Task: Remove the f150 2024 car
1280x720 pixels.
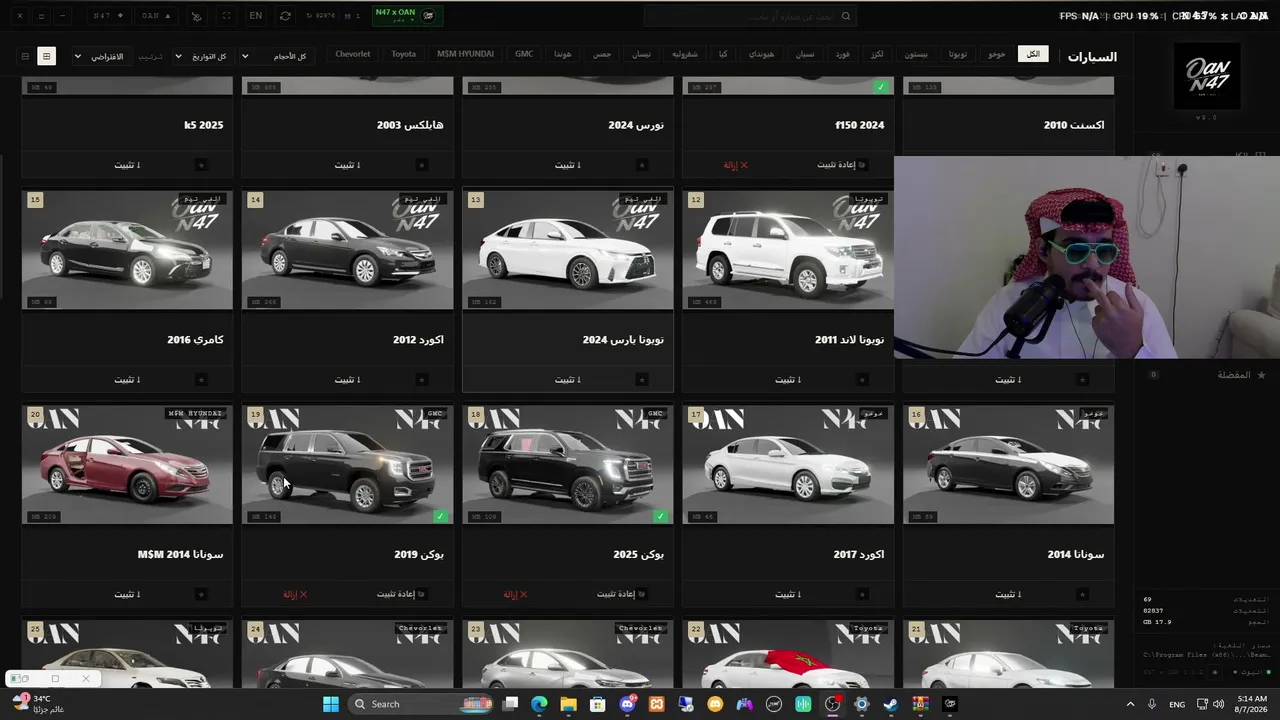Action: (736, 165)
